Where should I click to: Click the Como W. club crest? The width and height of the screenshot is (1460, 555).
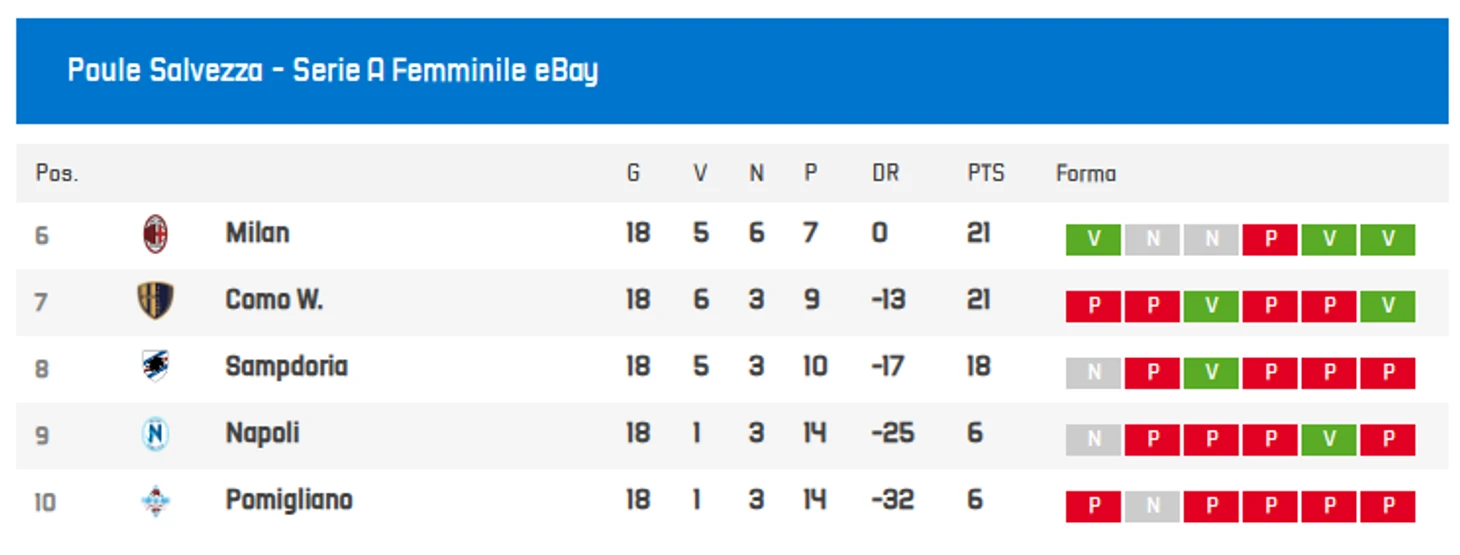click(x=155, y=301)
